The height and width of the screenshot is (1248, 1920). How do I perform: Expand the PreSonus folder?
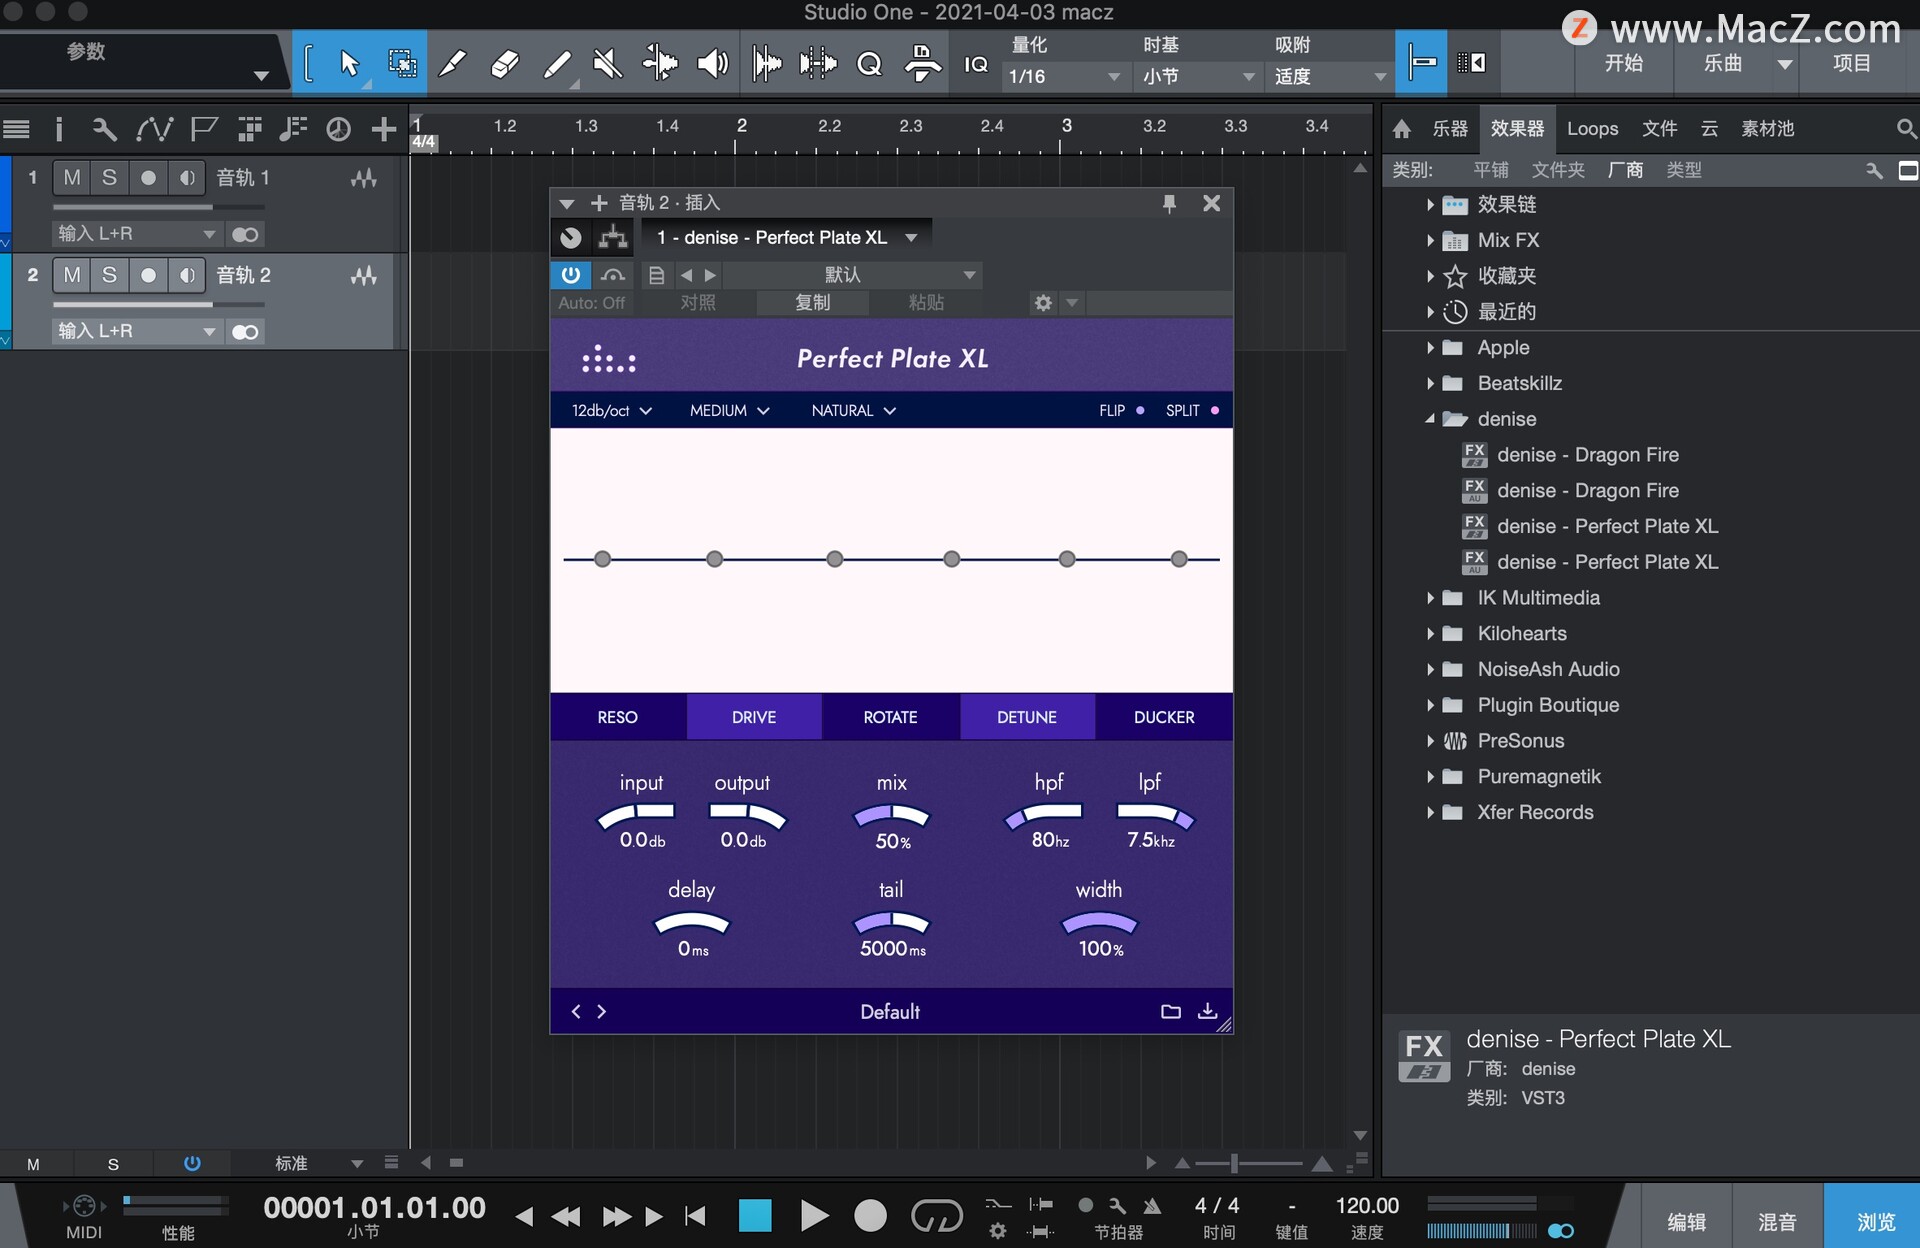pos(1430,741)
